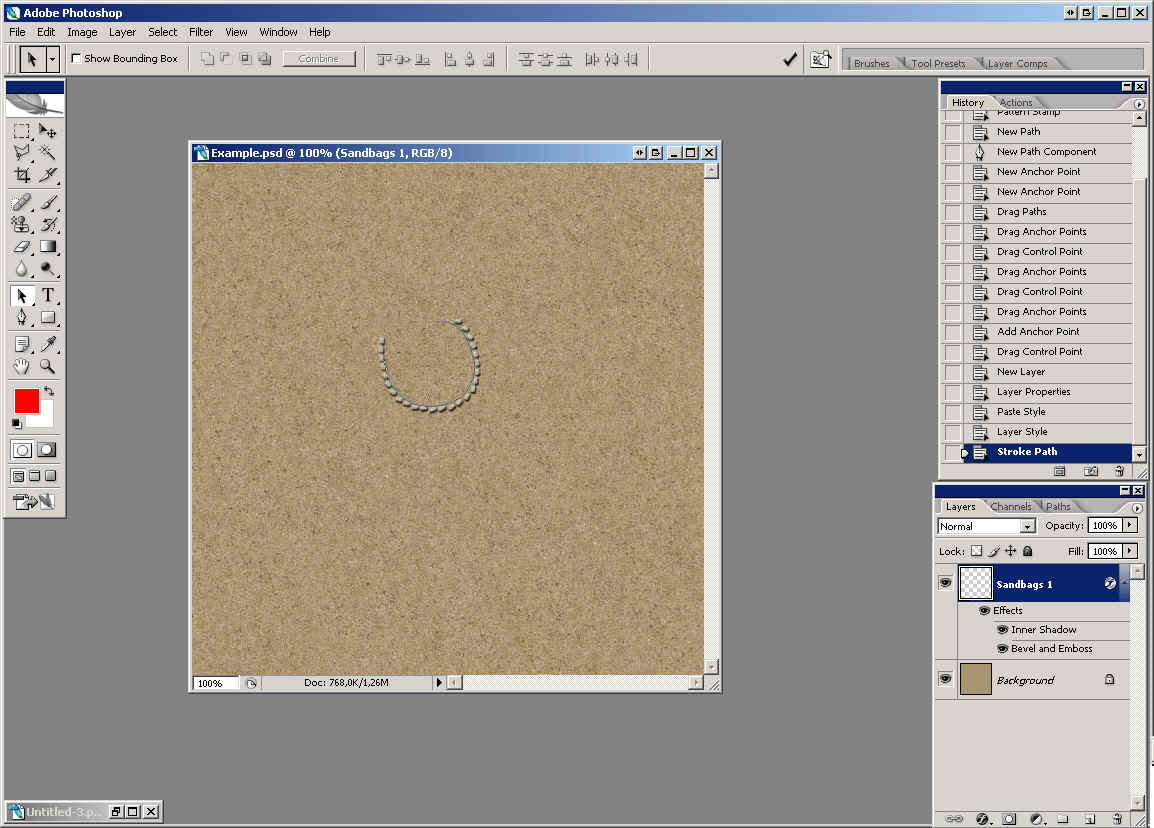Hide the Background layer eye icon
This screenshot has height=828, width=1154.
tap(945, 679)
